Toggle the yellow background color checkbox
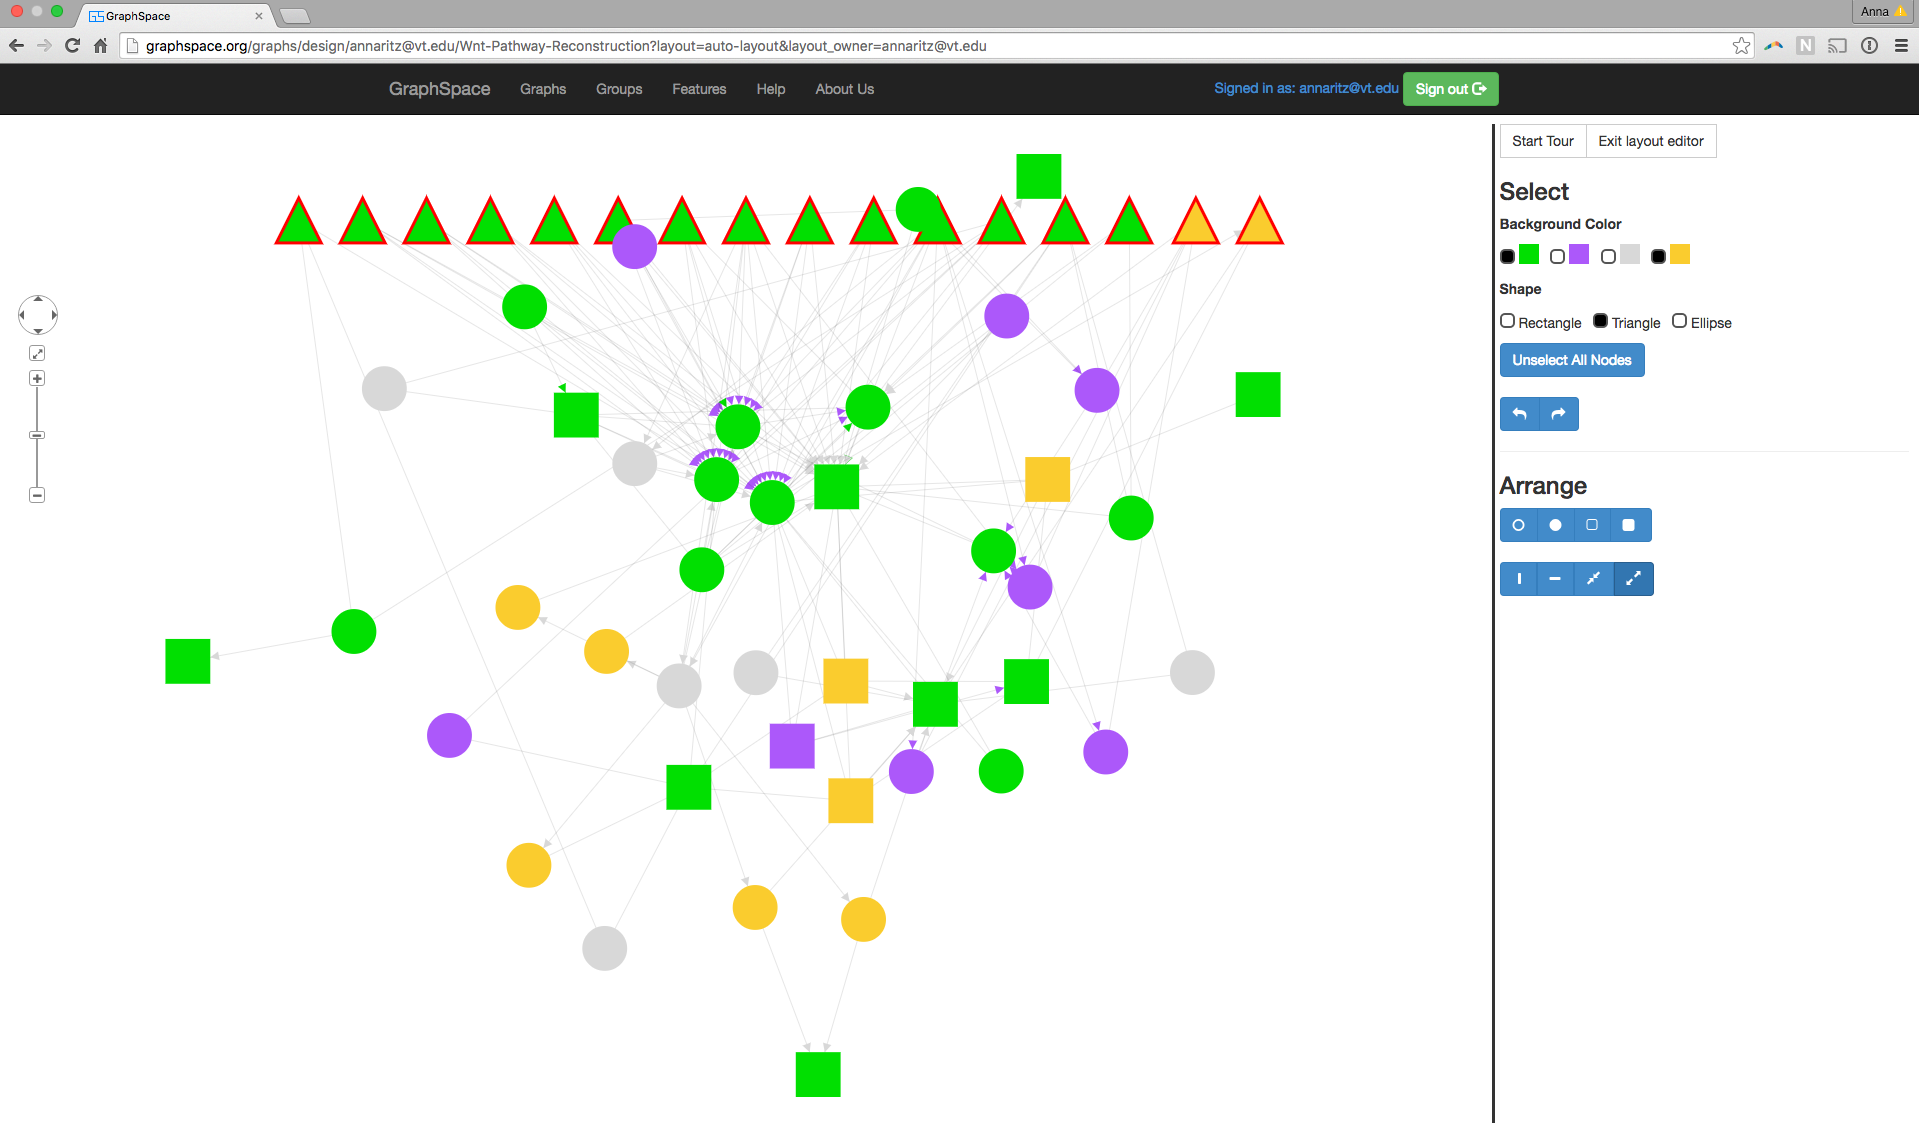Image resolution: width=1919 pixels, height=1123 pixels. coord(1658,257)
